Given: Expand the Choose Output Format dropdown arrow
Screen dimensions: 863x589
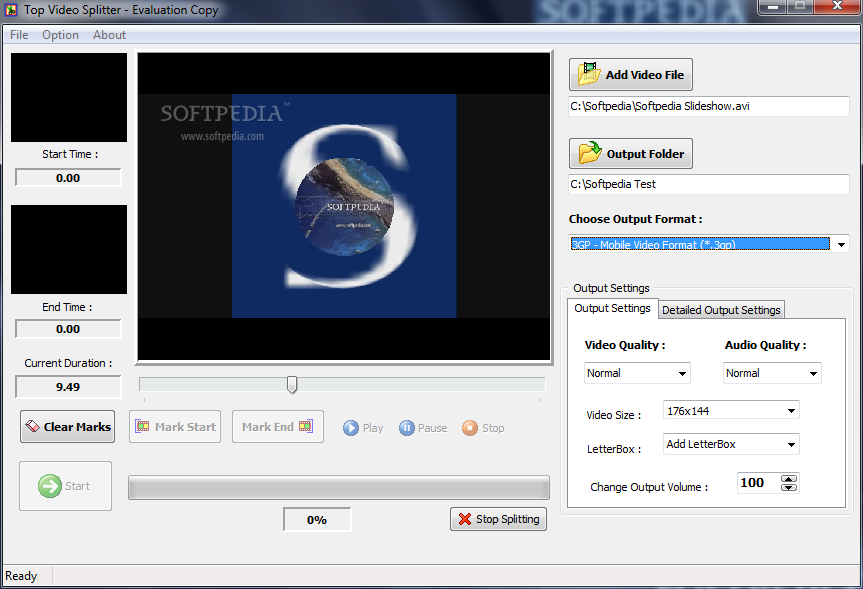Looking at the screenshot, I should pyautogui.click(x=842, y=244).
